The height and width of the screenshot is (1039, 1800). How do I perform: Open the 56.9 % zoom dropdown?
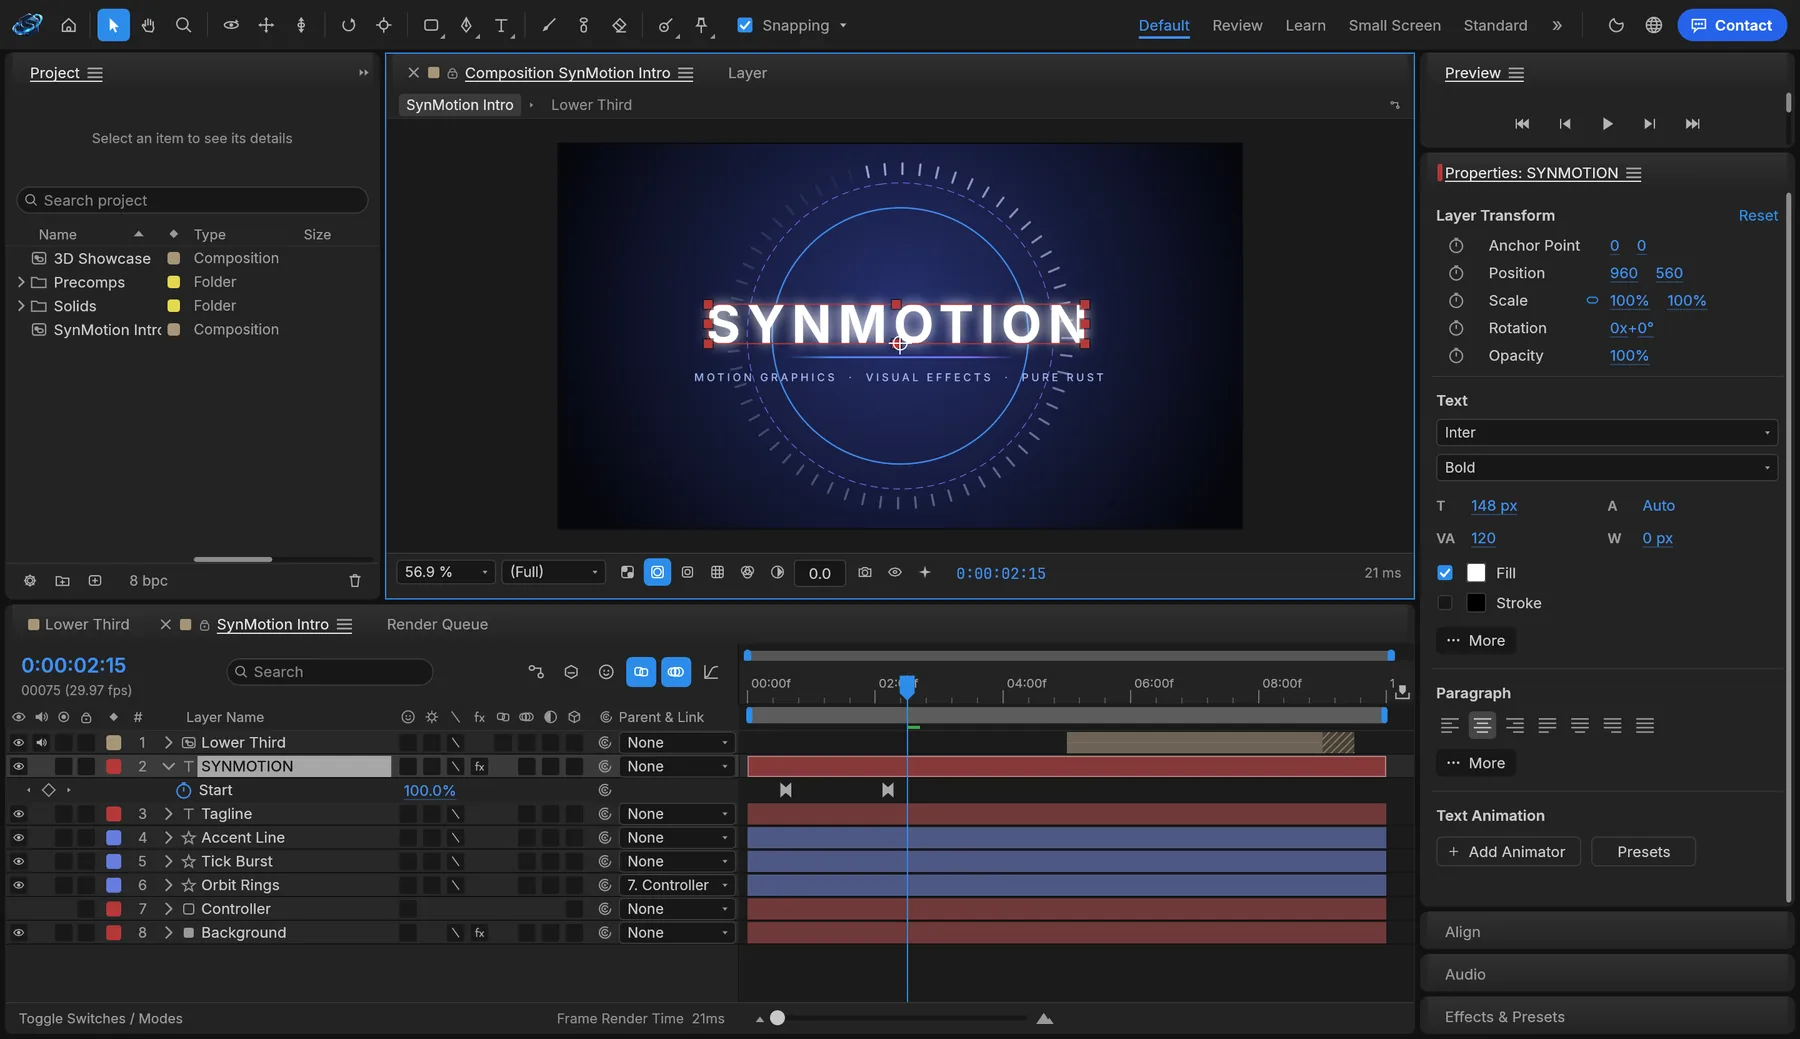point(445,572)
